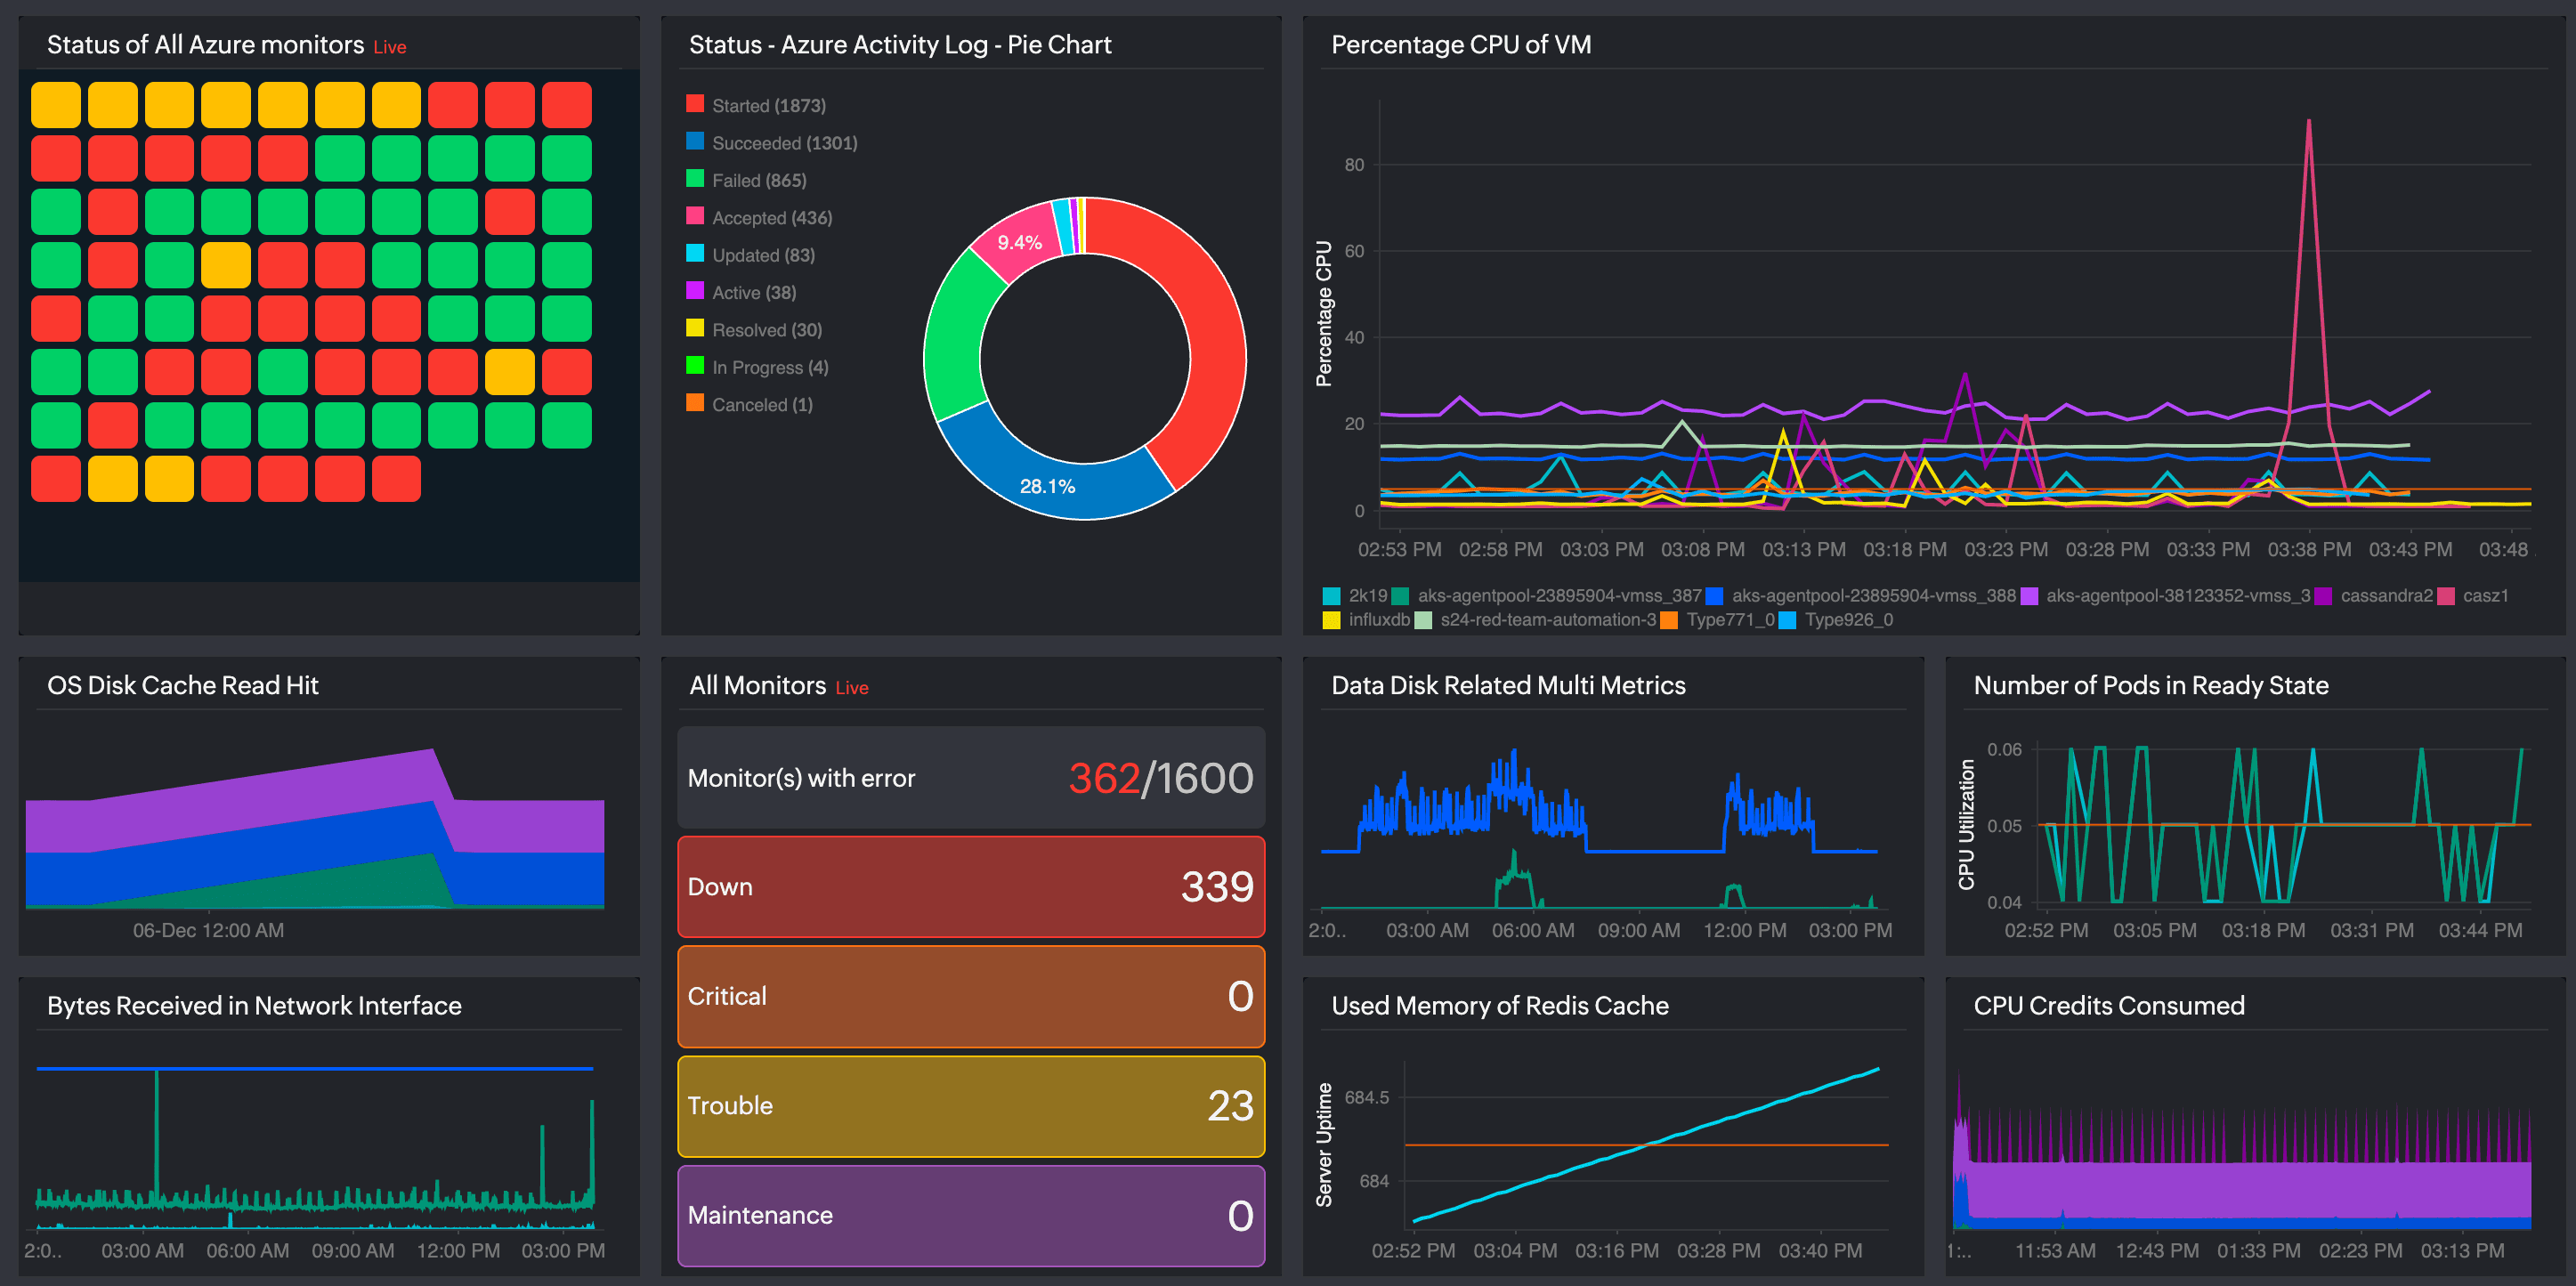This screenshot has width=2576, height=1286.
Task: Click the Started legend icon in the pie chart
Action: [x=697, y=104]
